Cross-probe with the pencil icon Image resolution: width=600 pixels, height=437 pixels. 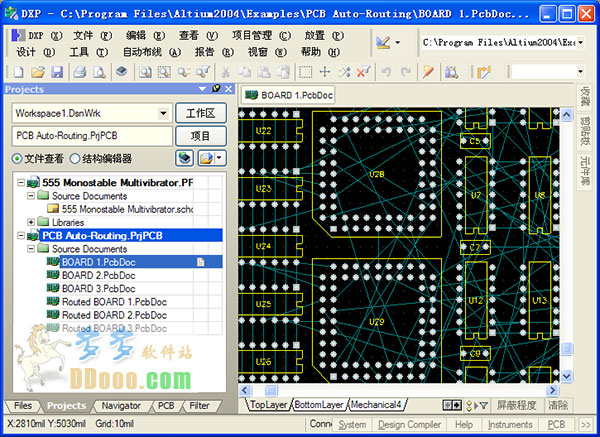pos(428,72)
